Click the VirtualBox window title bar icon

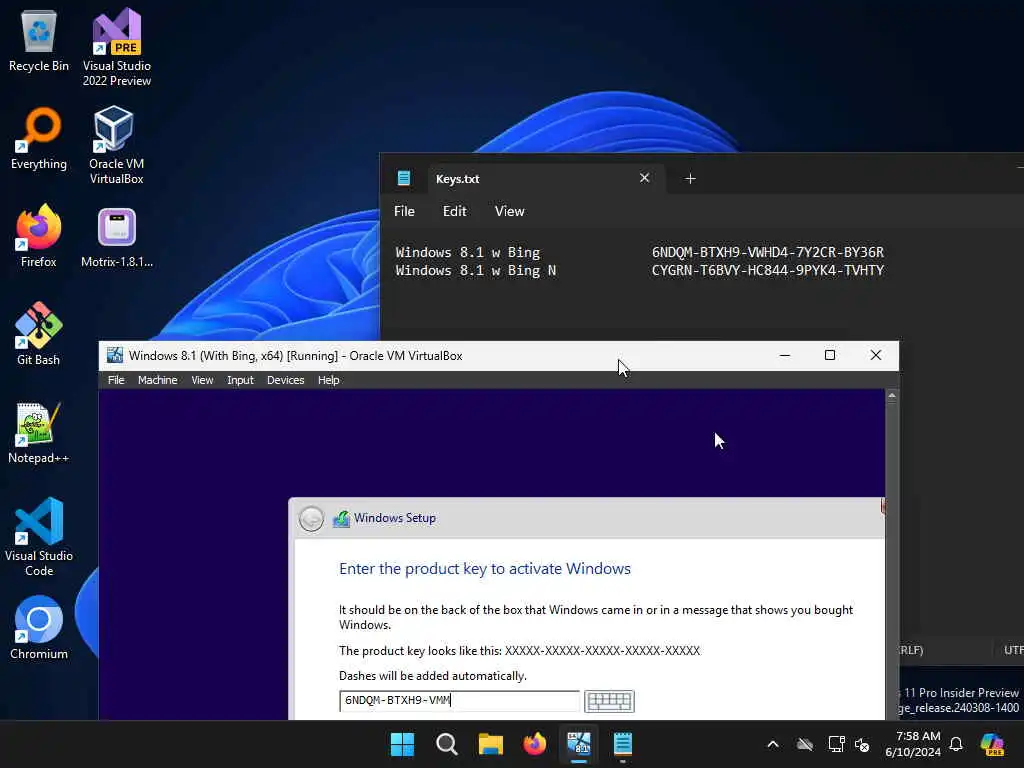point(115,355)
